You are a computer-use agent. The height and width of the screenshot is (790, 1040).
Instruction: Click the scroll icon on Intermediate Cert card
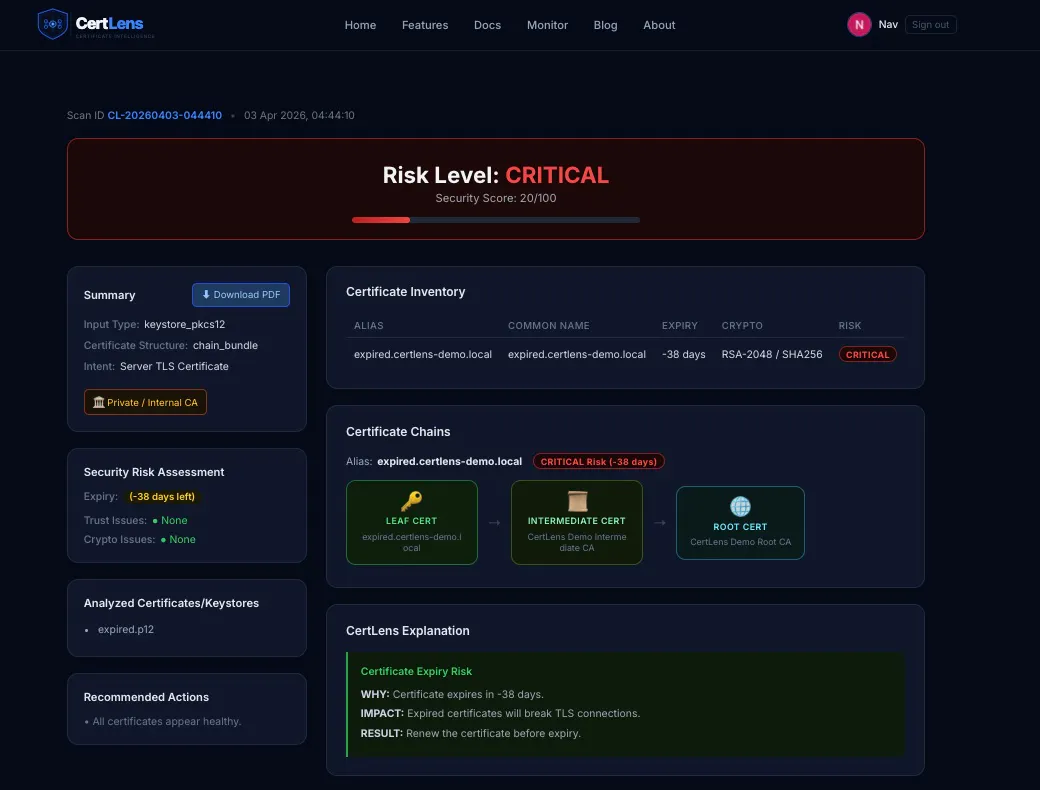click(x=577, y=501)
